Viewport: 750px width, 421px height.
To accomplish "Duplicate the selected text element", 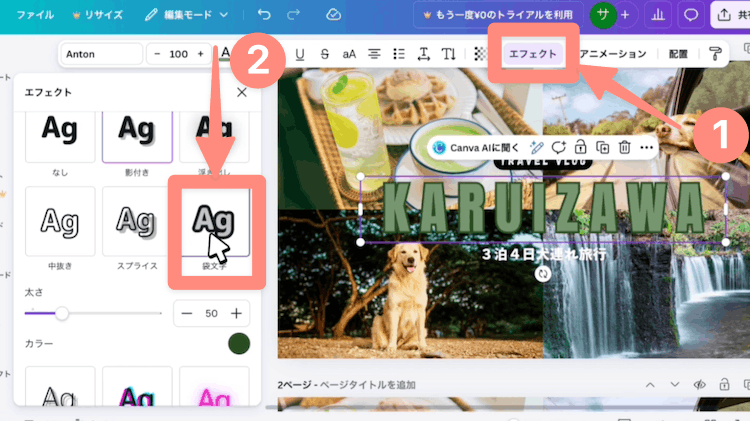I will coord(603,148).
